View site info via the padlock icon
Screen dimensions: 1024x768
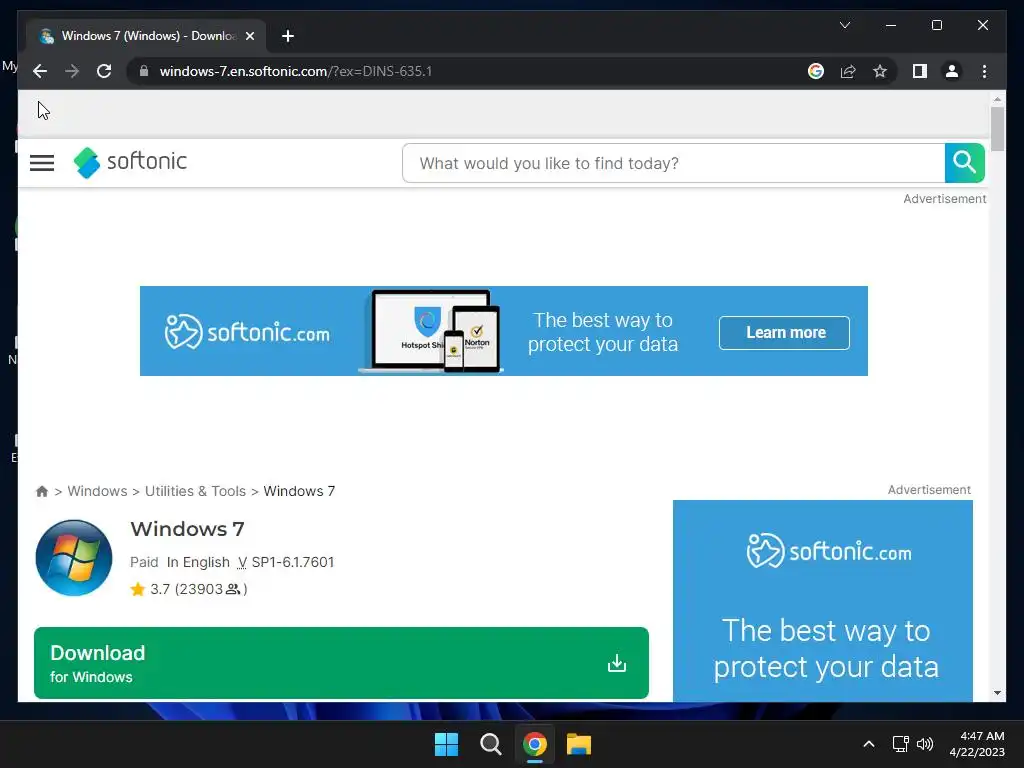144,71
